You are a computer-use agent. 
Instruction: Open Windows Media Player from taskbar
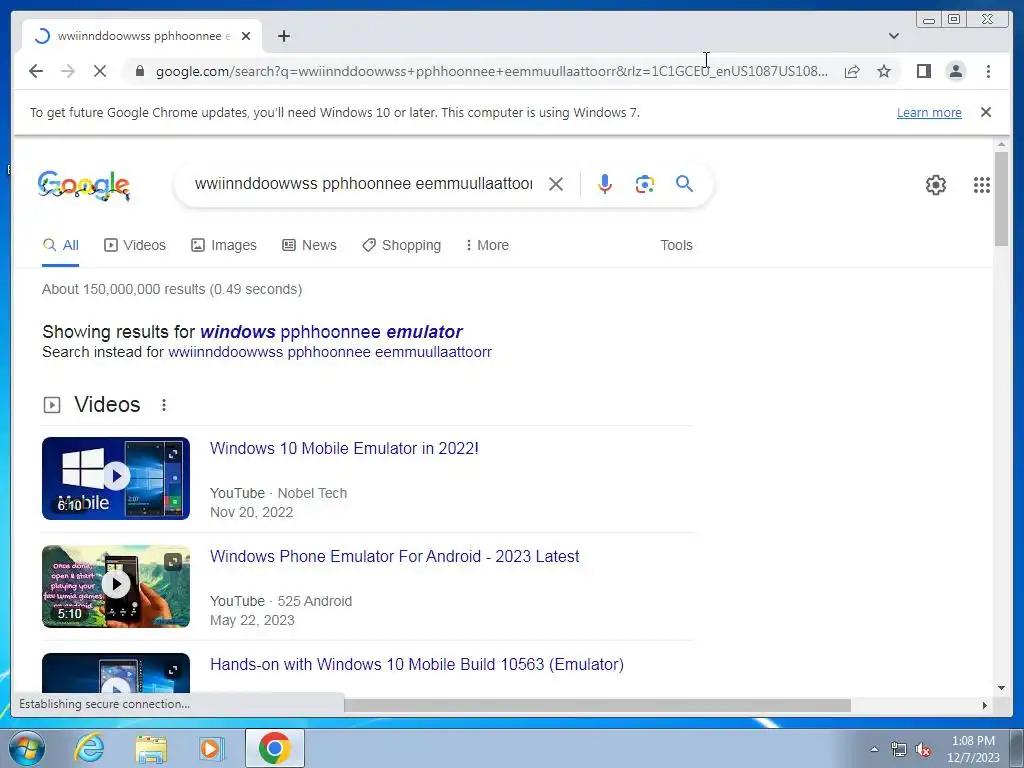click(x=211, y=748)
